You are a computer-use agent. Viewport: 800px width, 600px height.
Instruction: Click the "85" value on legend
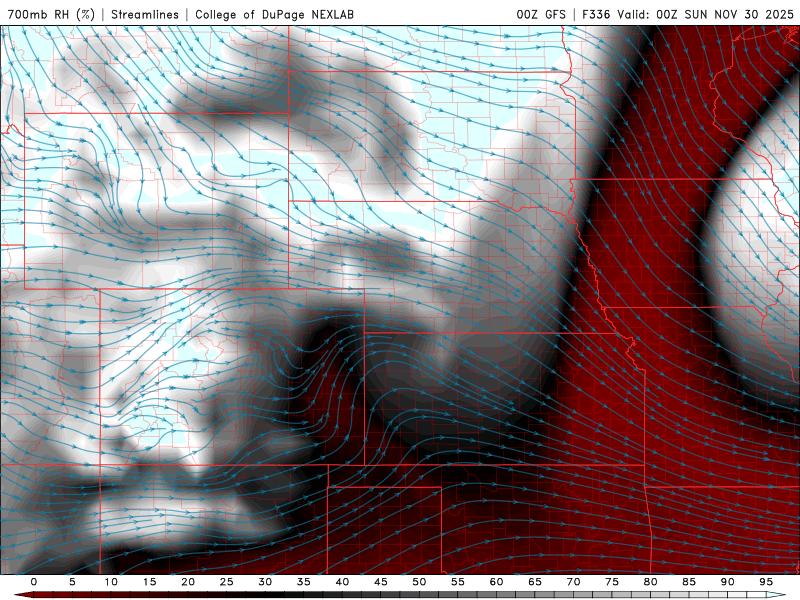(x=689, y=582)
